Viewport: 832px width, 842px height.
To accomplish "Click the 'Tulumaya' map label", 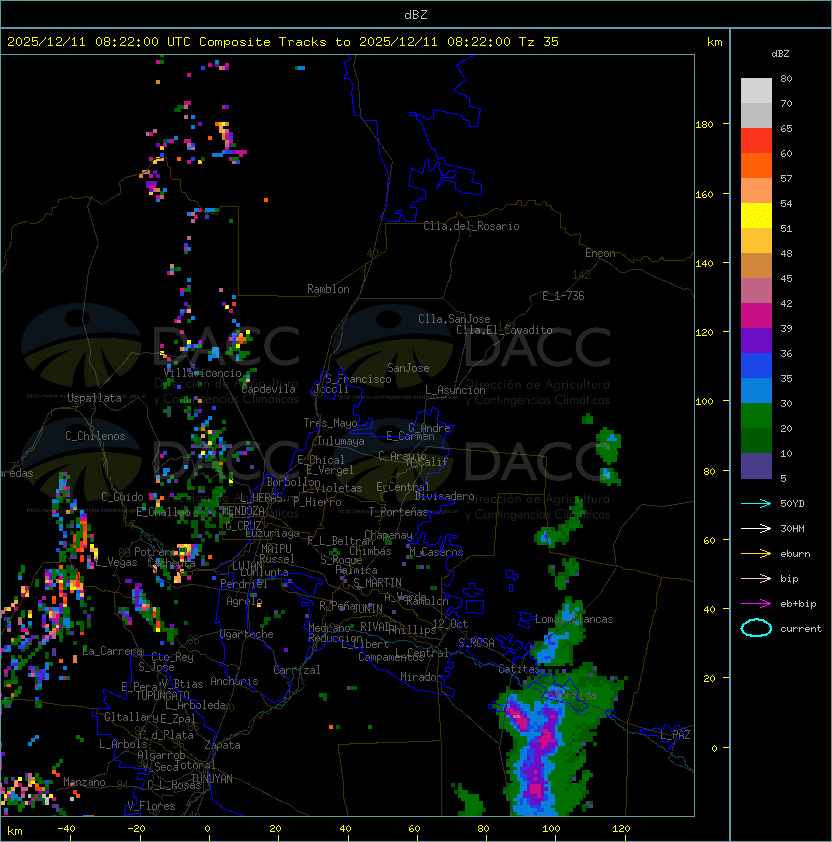I will pyautogui.click(x=341, y=441).
